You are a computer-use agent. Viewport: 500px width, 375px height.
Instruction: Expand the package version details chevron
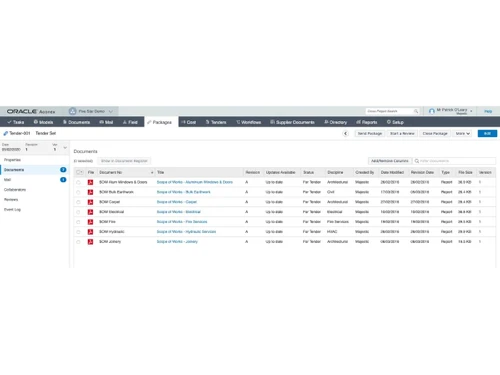(65, 147)
